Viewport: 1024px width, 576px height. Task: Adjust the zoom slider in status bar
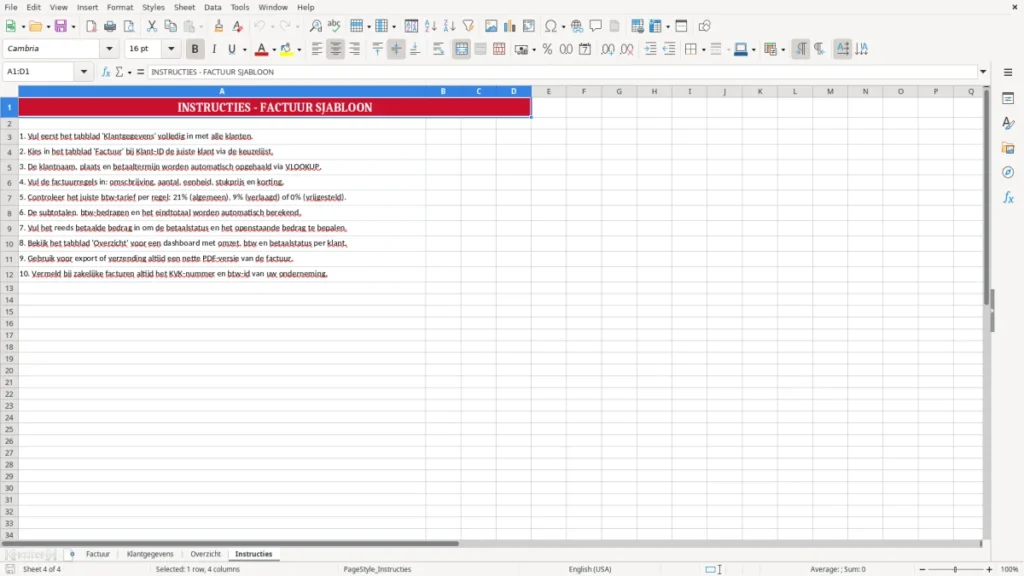(x=955, y=569)
